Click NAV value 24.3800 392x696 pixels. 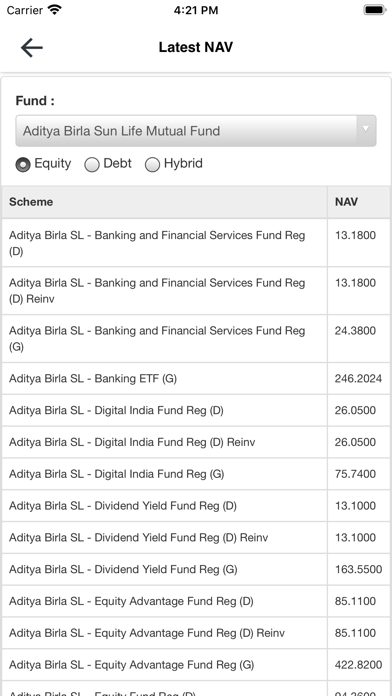pyautogui.click(x=355, y=331)
